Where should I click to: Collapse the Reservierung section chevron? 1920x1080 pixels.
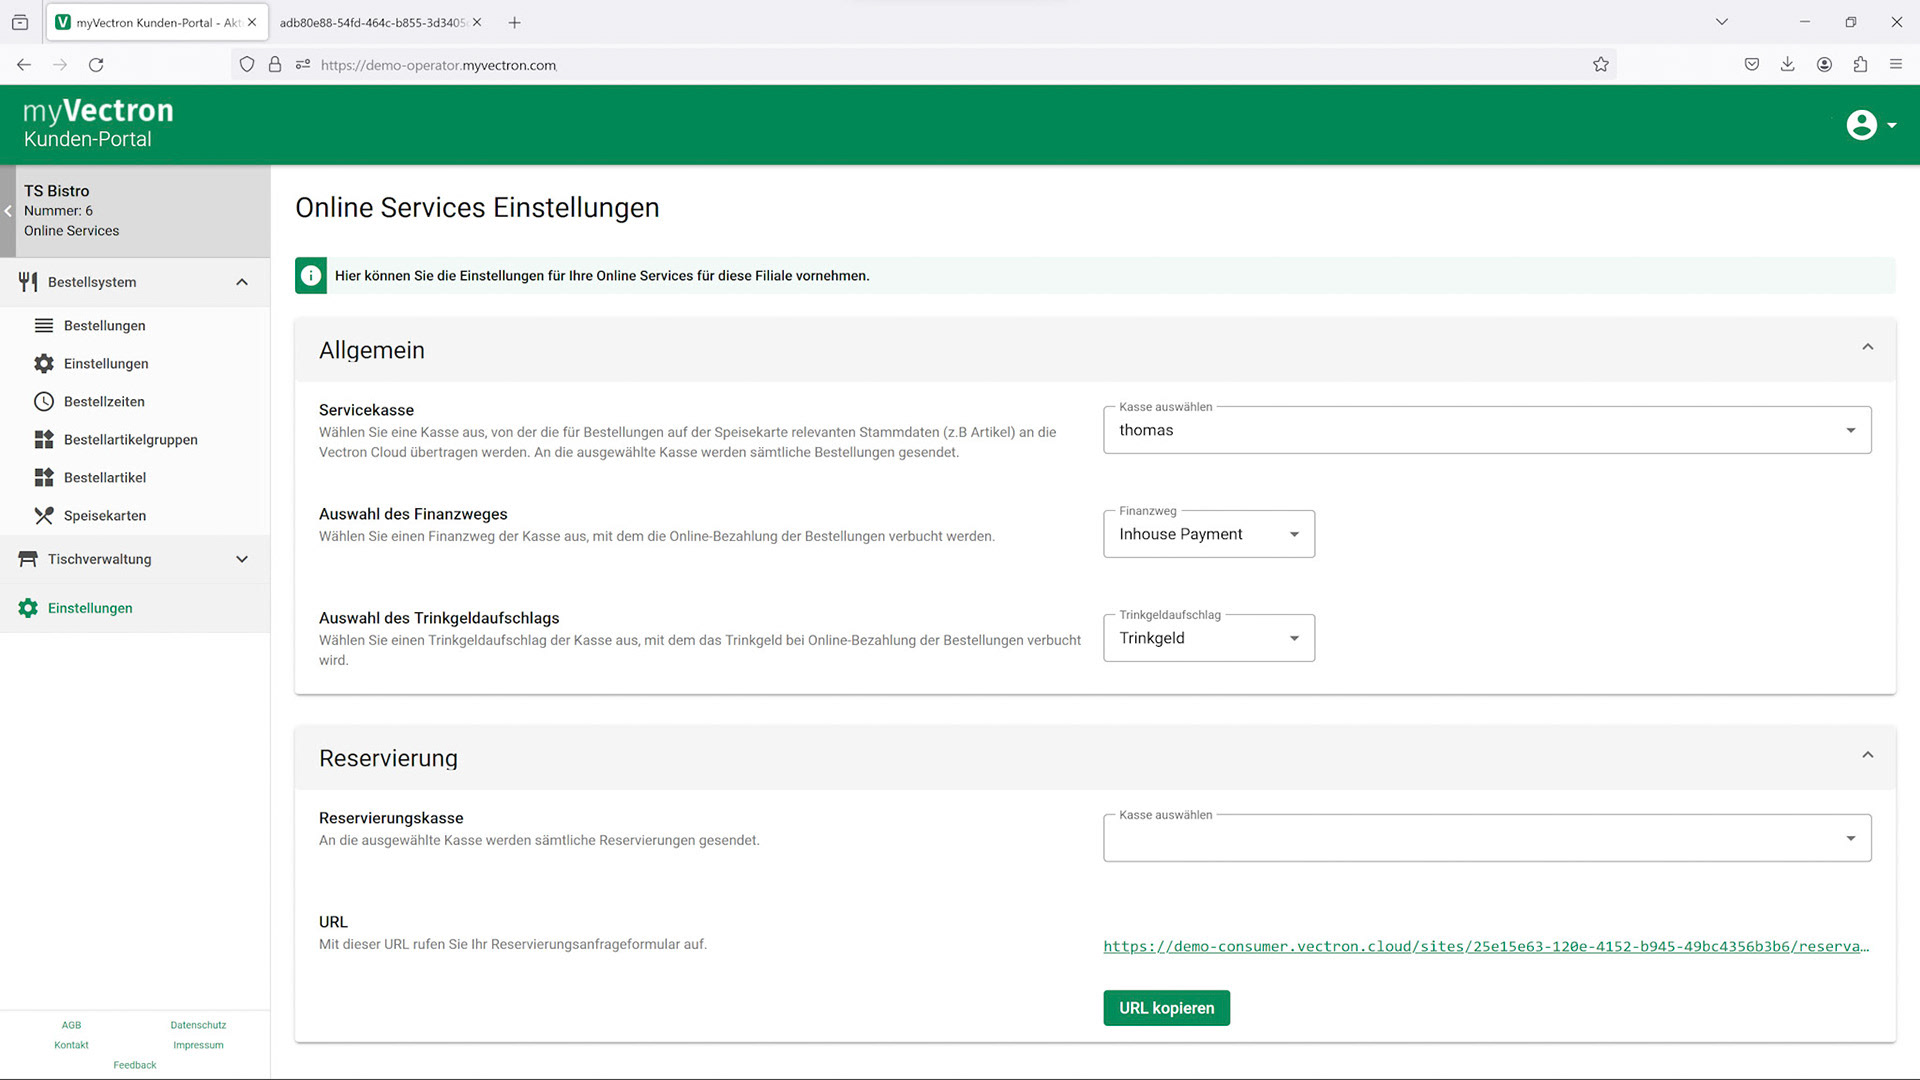point(1867,756)
